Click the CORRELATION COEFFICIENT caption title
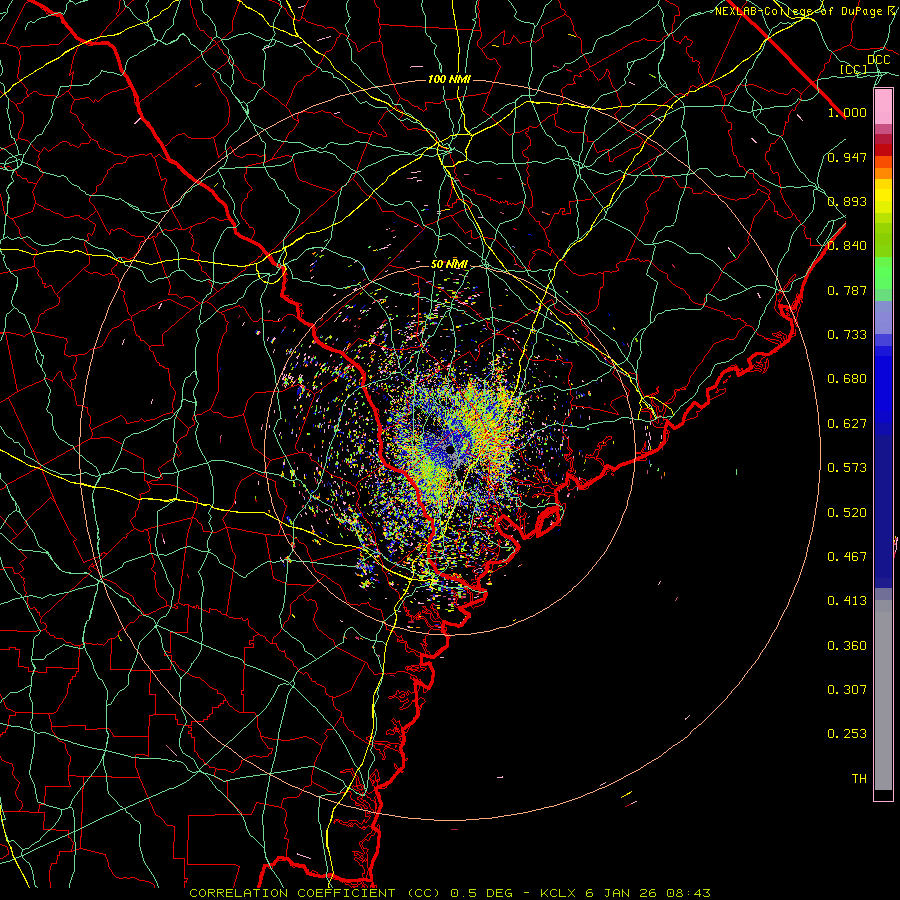Image resolution: width=900 pixels, height=900 pixels. click(x=292, y=893)
